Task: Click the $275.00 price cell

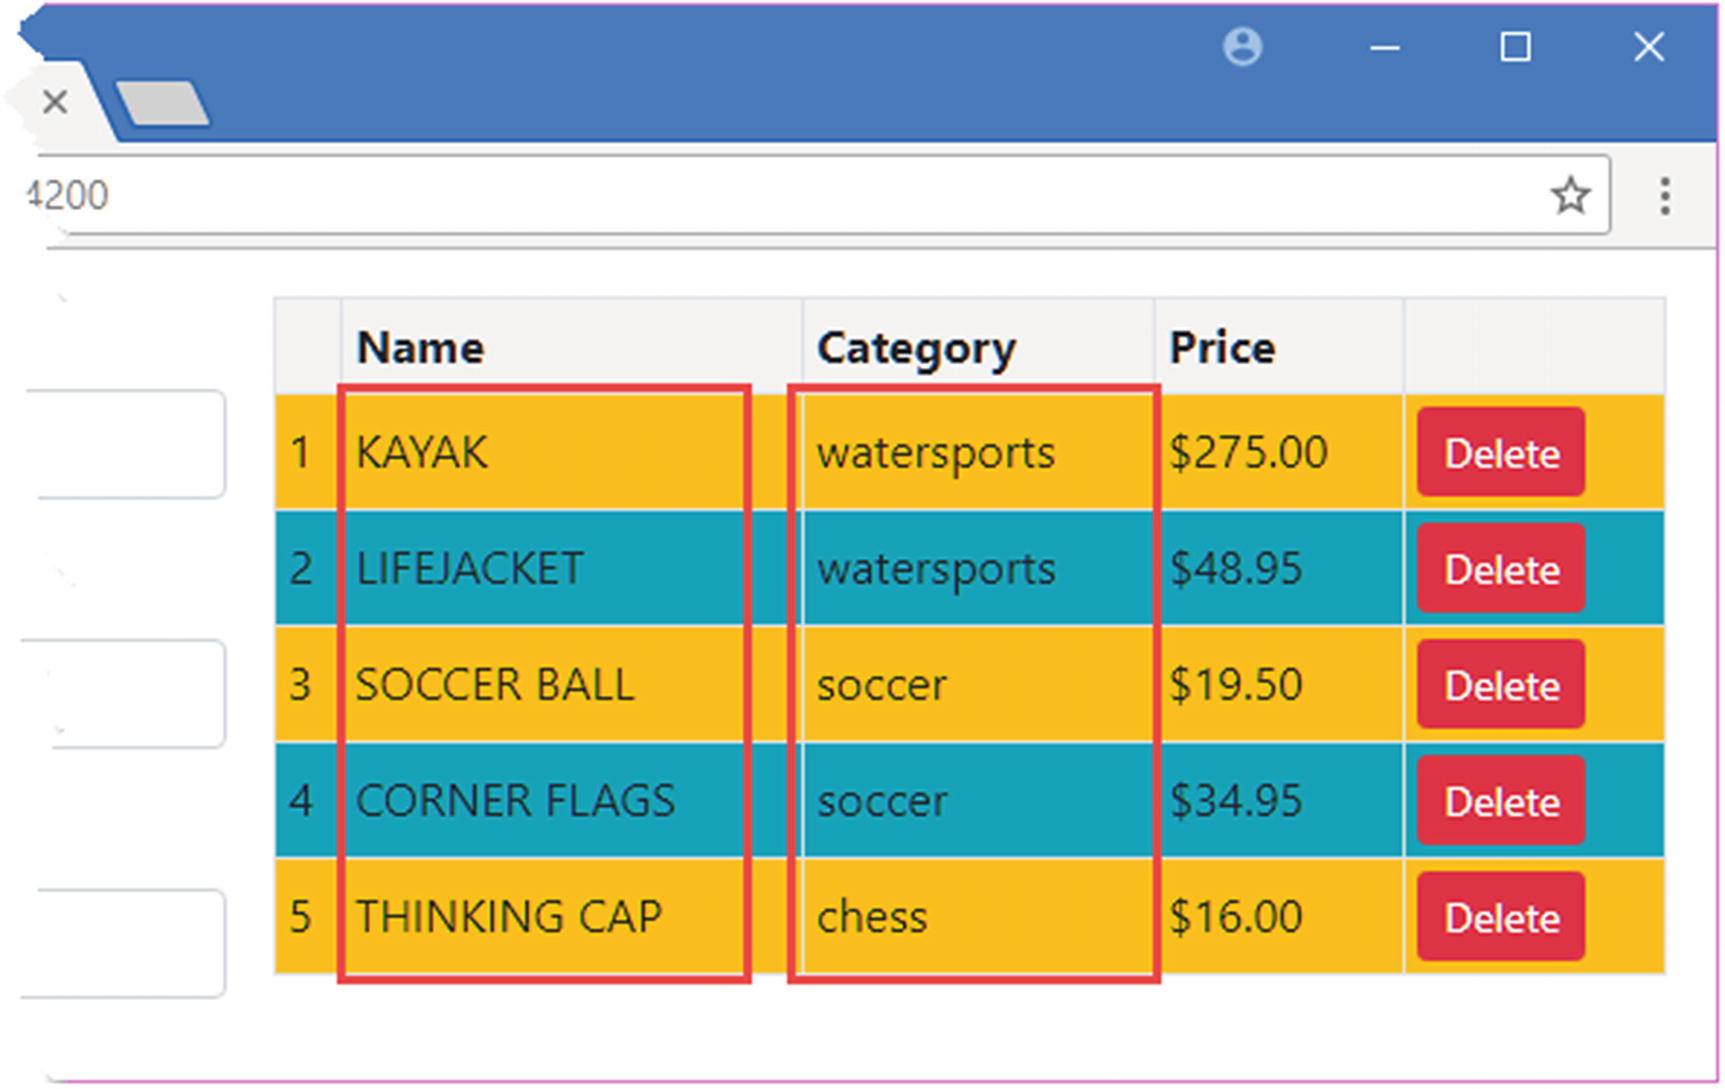Action: (1248, 453)
